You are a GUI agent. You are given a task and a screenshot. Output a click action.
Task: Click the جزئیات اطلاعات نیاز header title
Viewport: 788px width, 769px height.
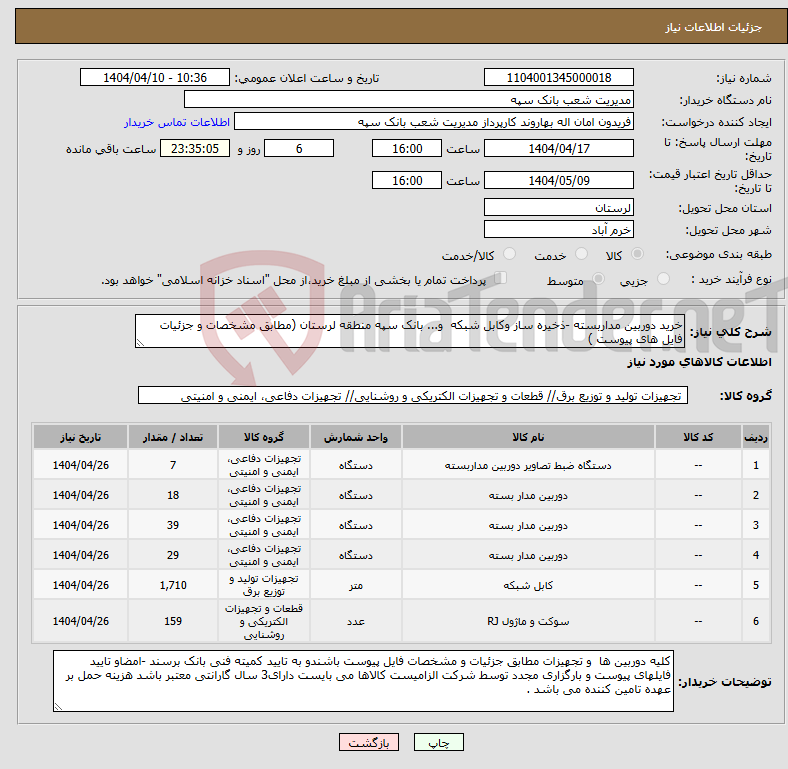coord(714,27)
